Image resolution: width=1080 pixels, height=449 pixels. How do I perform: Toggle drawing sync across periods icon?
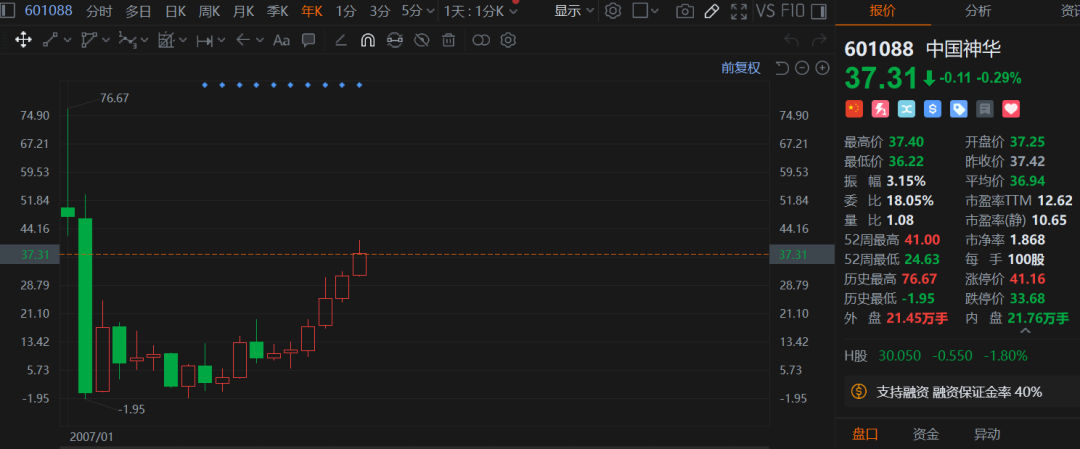pos(395,41)
